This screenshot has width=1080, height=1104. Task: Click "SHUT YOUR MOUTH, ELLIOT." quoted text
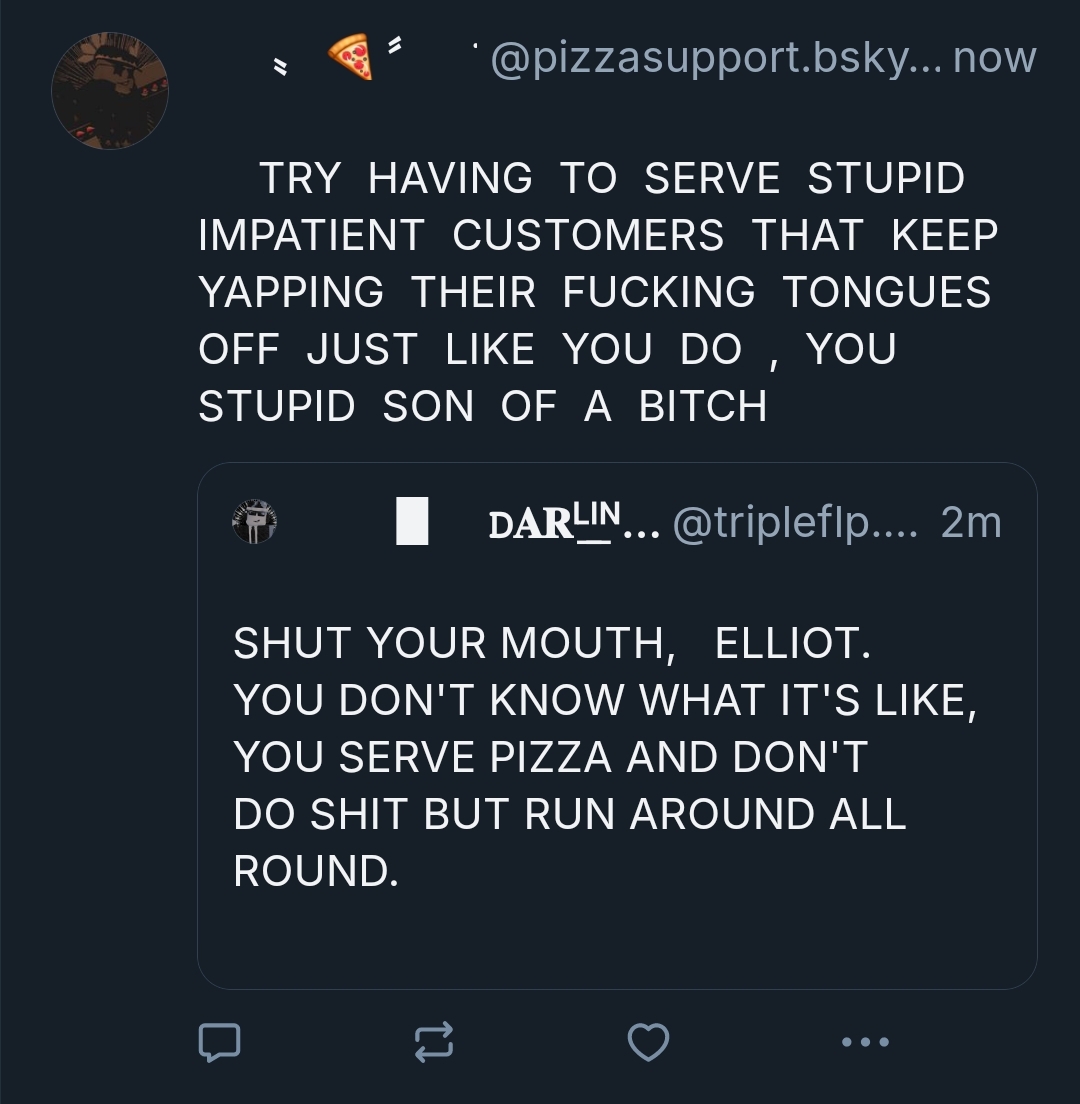click(x=552, y=643)
